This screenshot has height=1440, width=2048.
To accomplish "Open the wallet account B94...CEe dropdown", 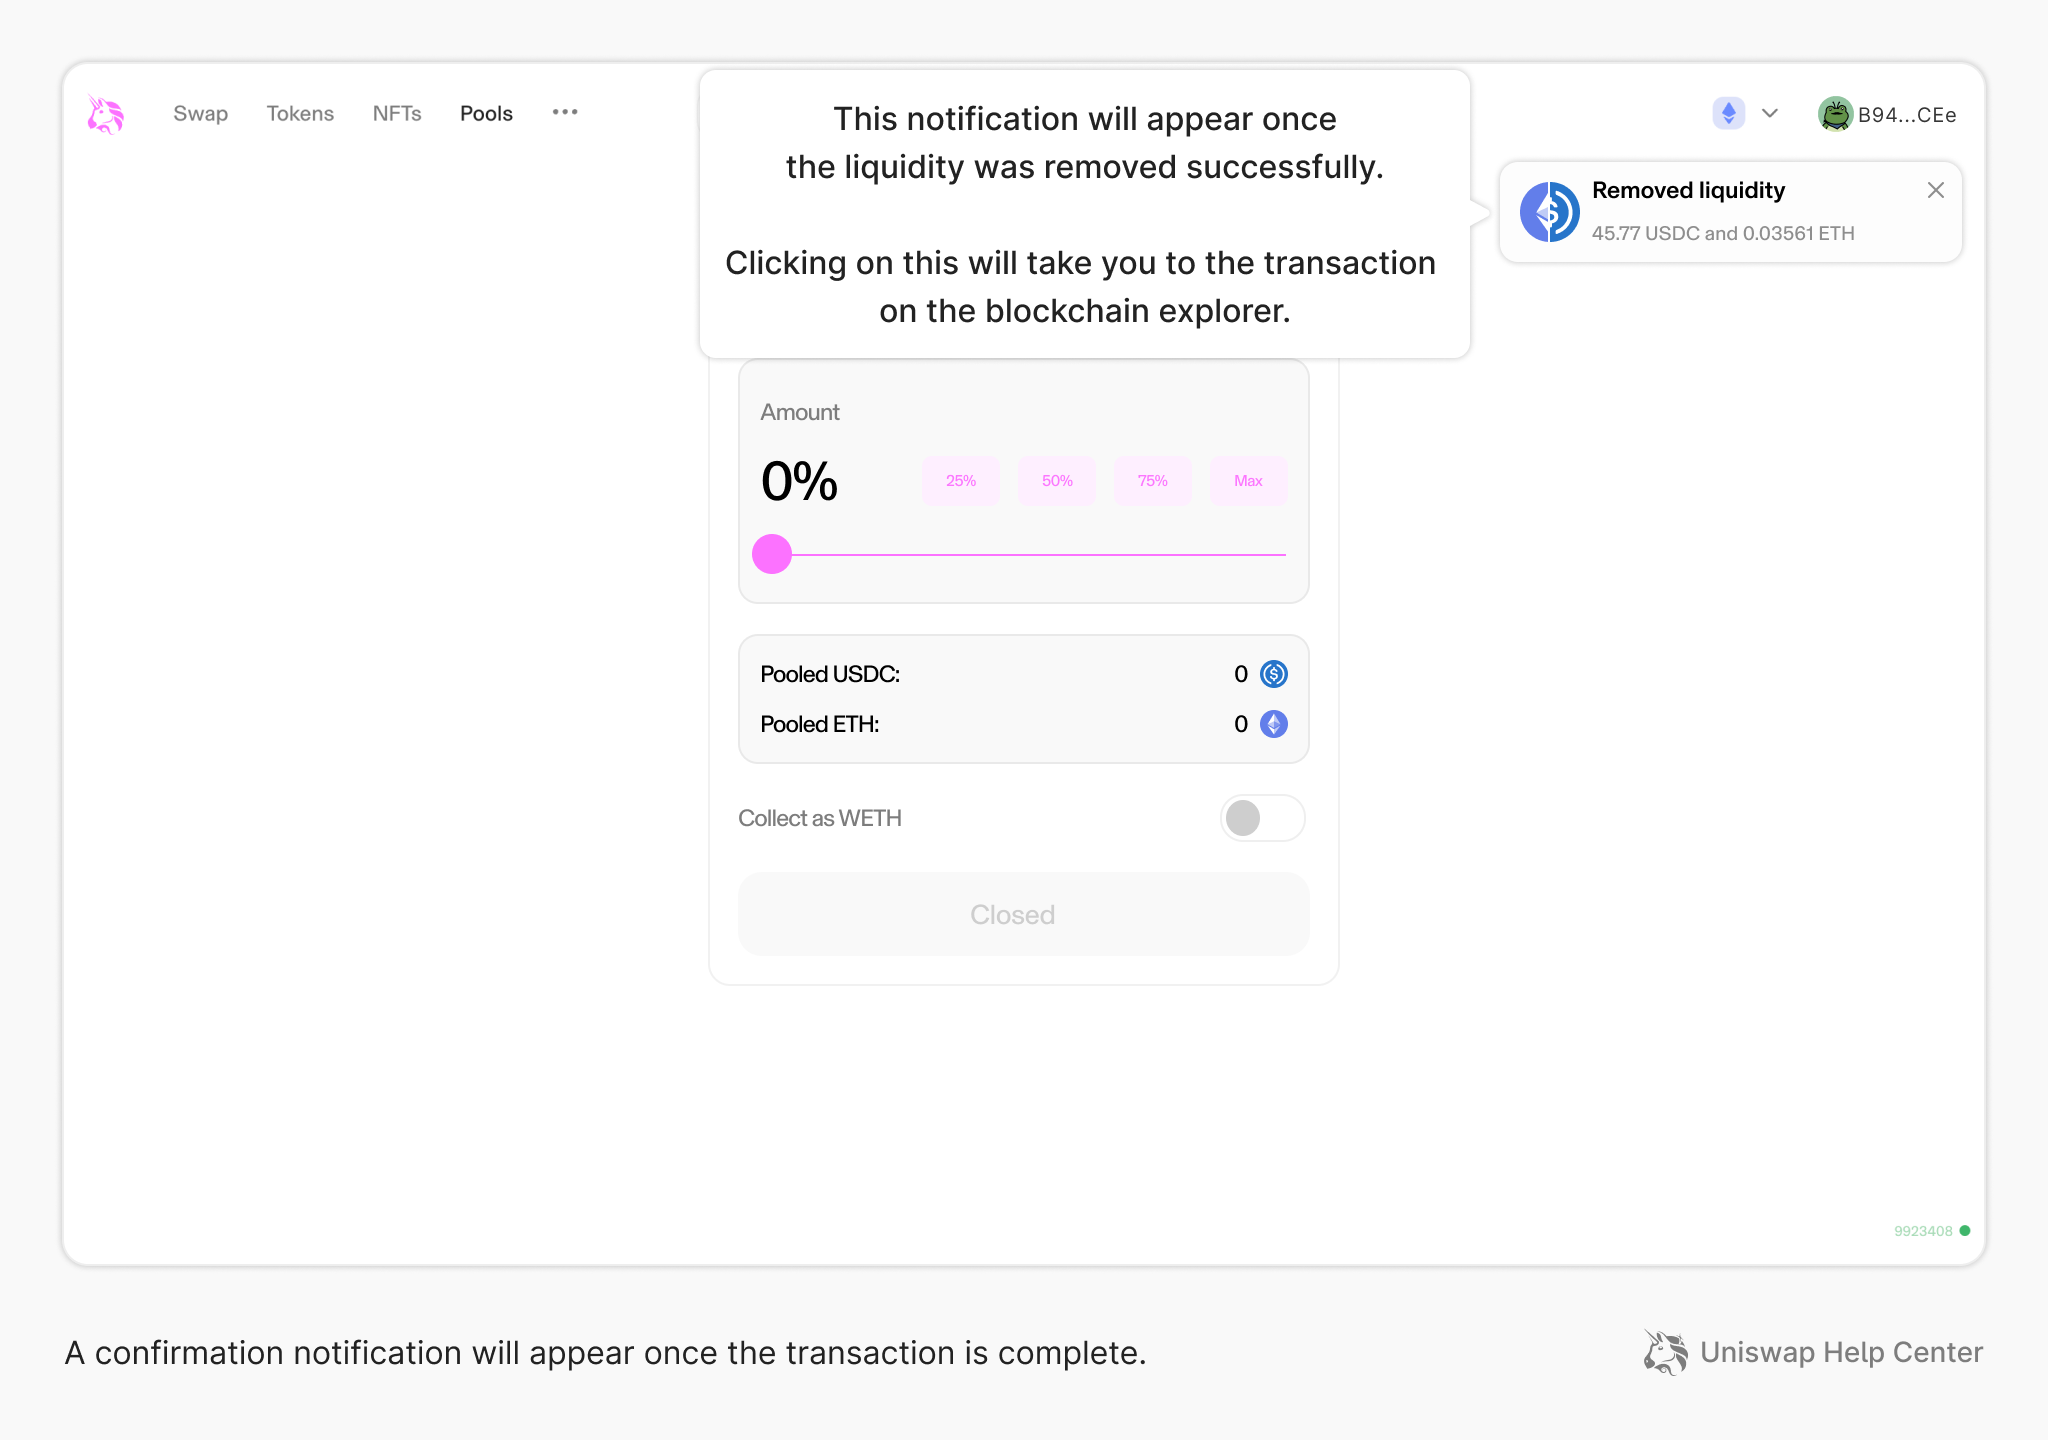I will point(1906,114).
